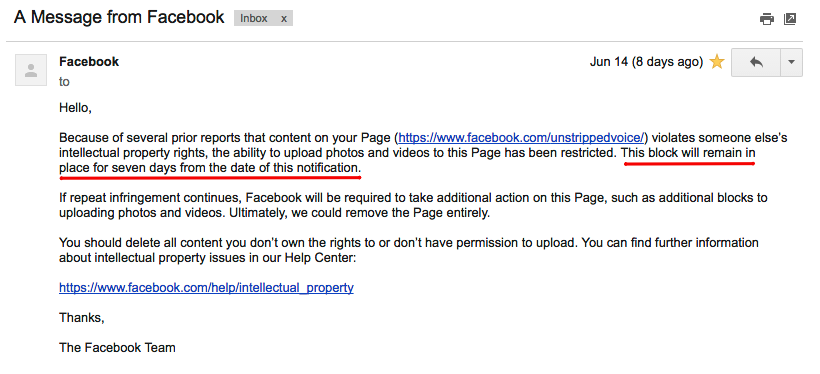This screenshot has width=820, height=374.
Task: Click the 'Hello,' greeting line
Action: pyautogui.click(x=75, y=108)
